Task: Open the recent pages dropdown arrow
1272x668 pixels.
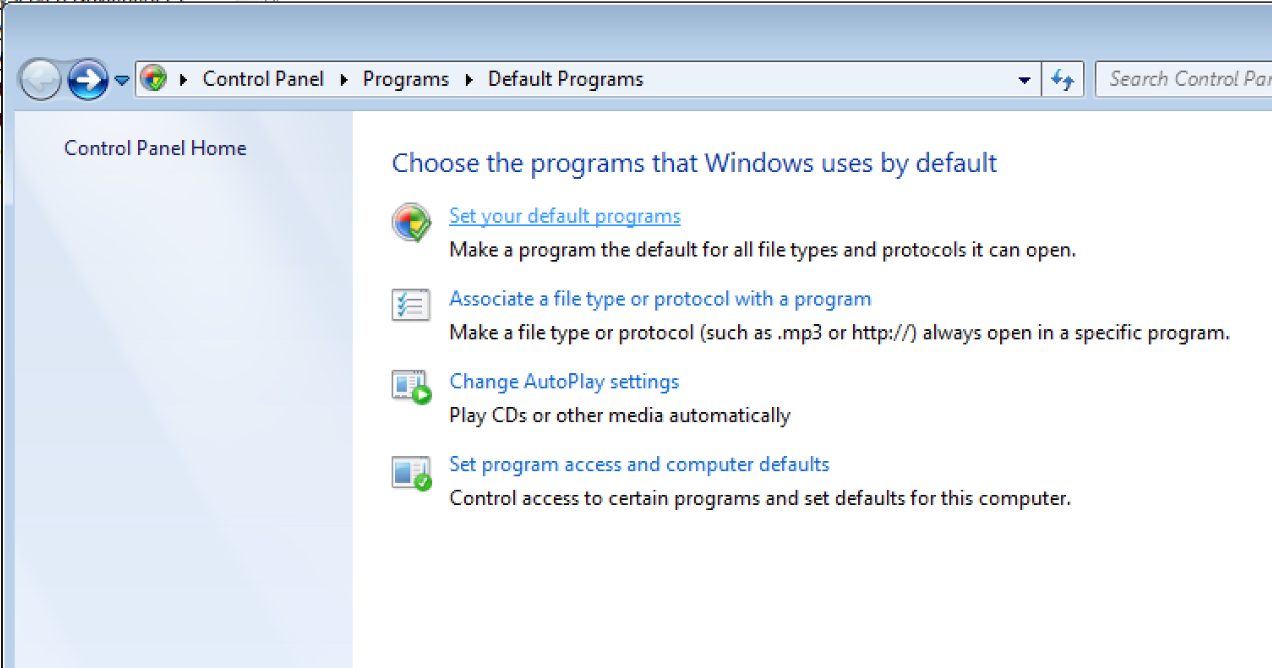Action: [121, 81]
